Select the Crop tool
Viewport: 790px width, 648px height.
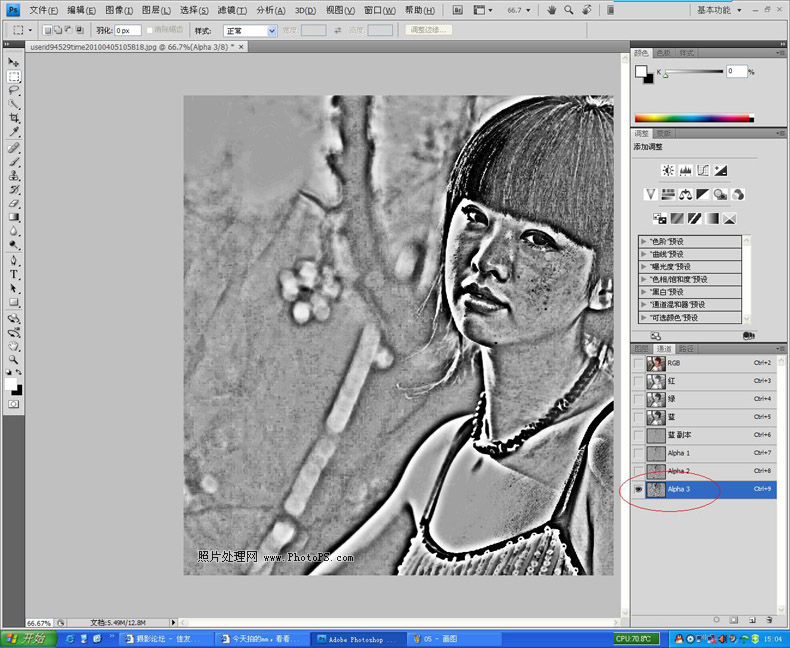point(14,118)
